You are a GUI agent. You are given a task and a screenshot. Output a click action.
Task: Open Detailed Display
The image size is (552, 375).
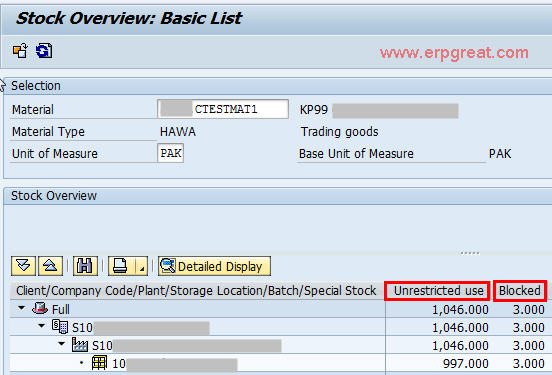214,266
